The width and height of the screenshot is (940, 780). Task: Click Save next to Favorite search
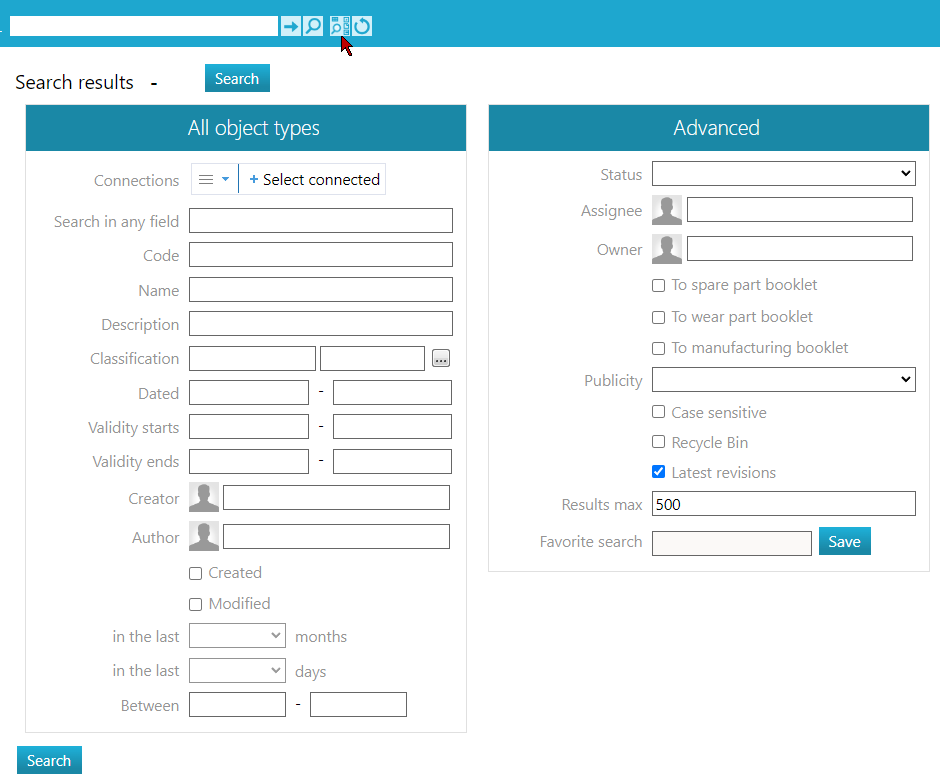click(x=844, y=541)
